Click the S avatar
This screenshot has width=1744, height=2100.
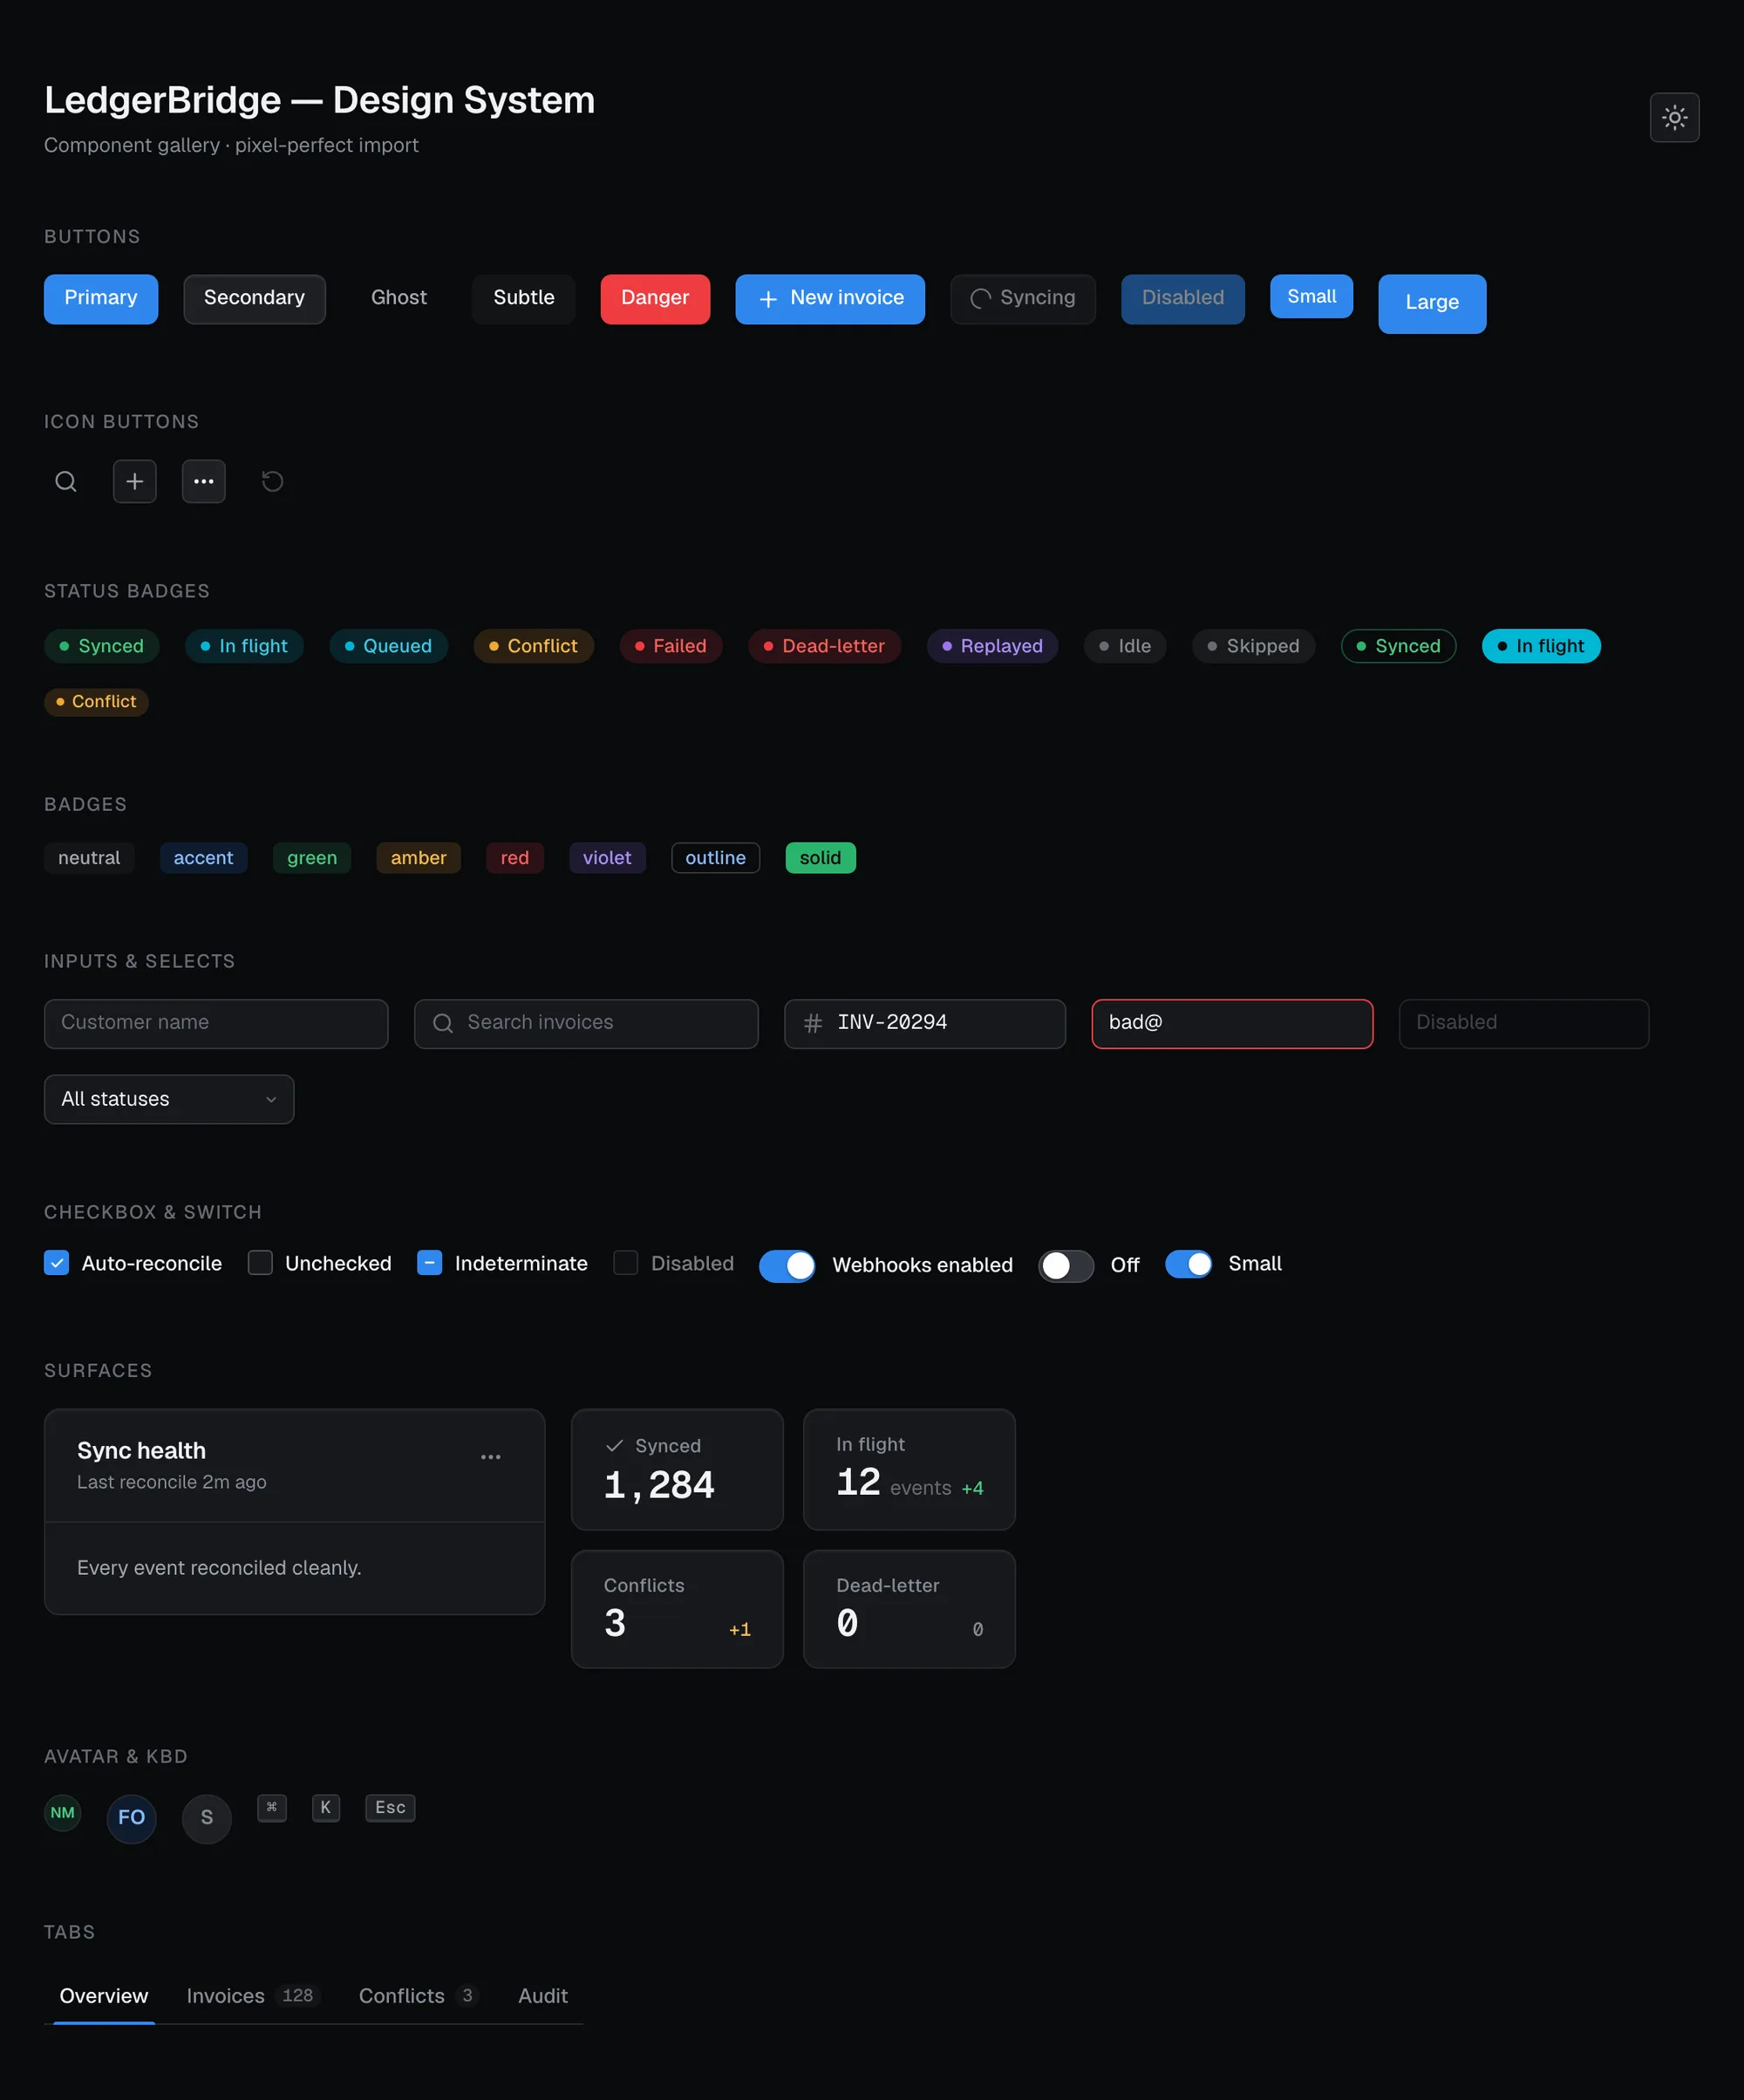pyautogui.click(x=207, y=1818)
